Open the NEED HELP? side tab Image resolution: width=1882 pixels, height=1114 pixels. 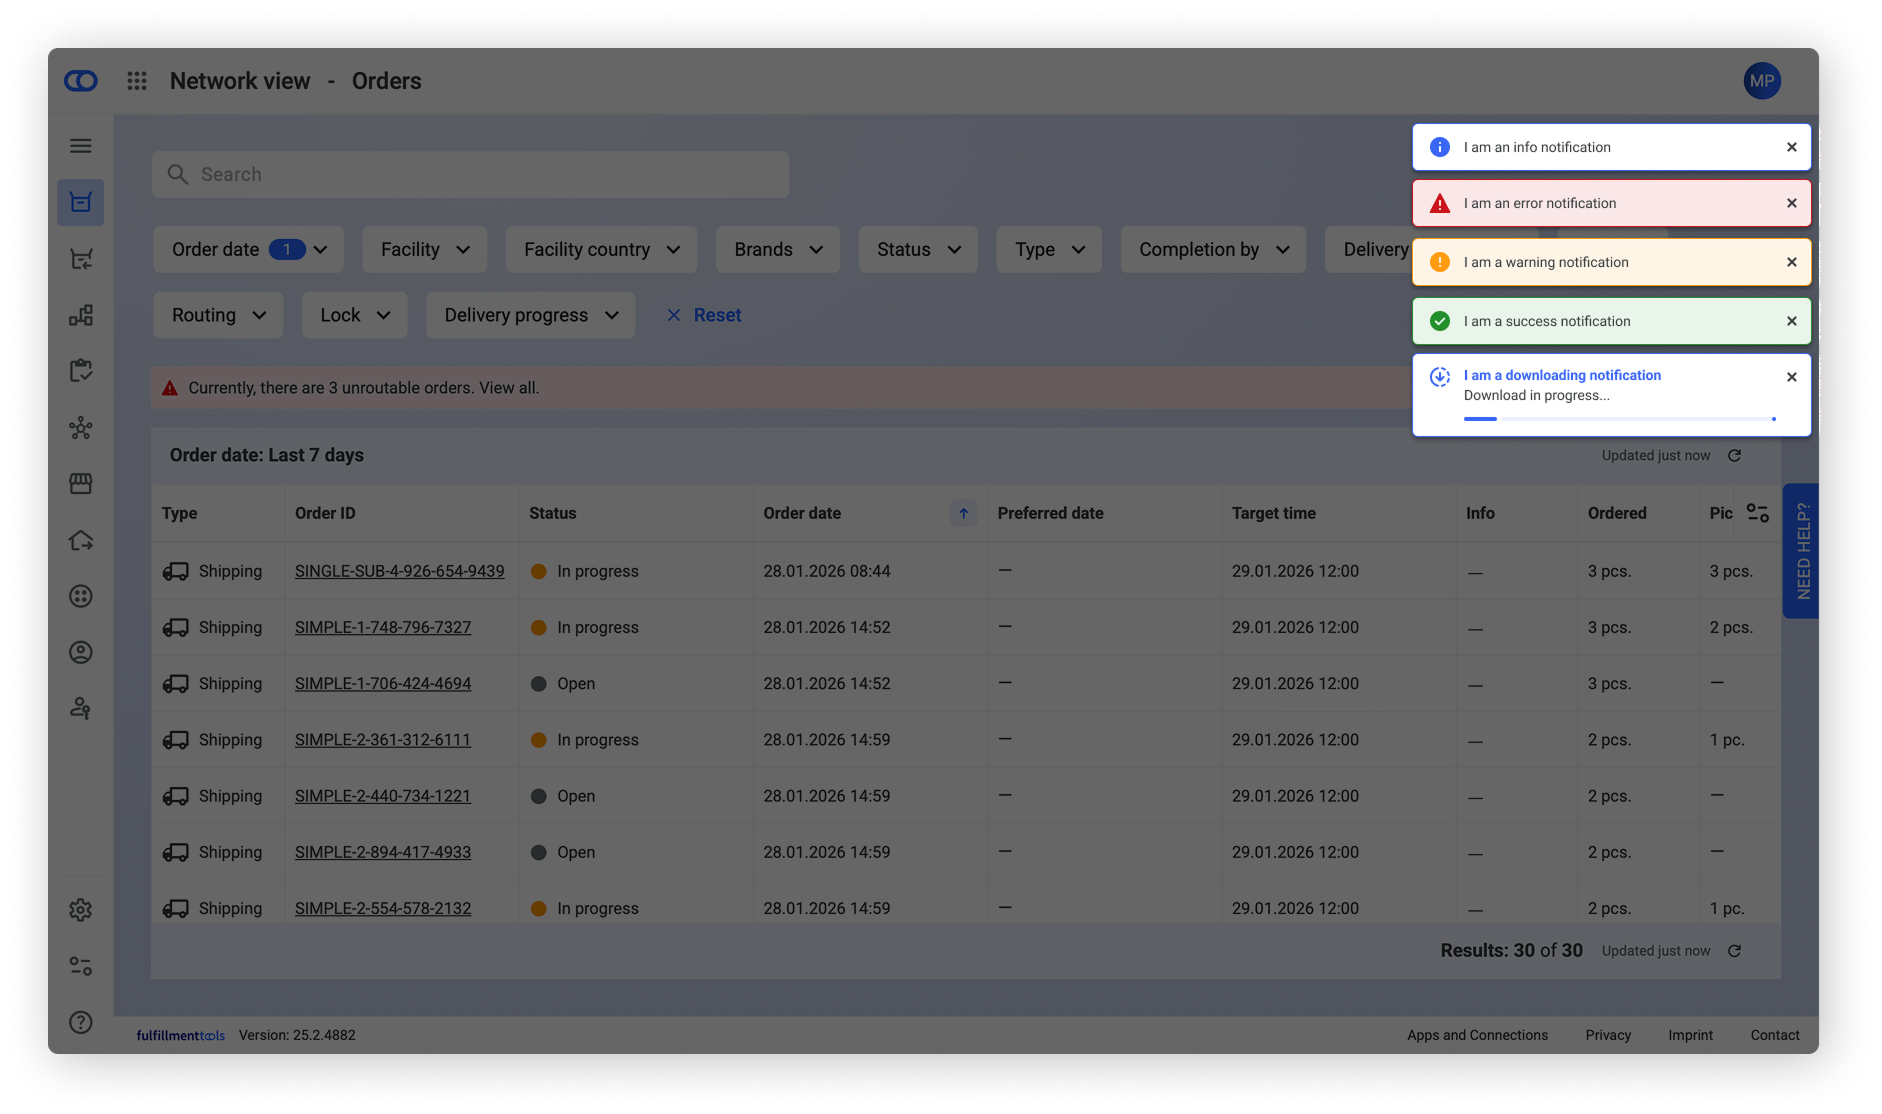pos(1802,551)
